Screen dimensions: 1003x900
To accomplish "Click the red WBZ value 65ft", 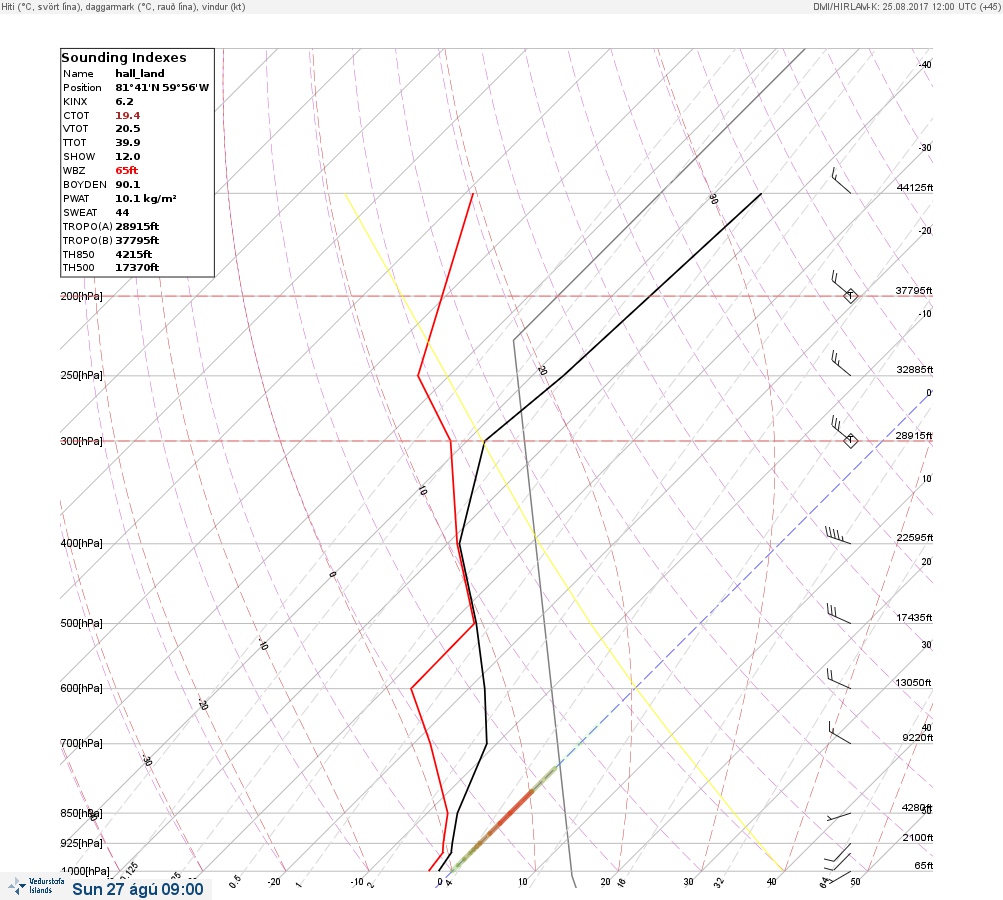I will 126,171.
